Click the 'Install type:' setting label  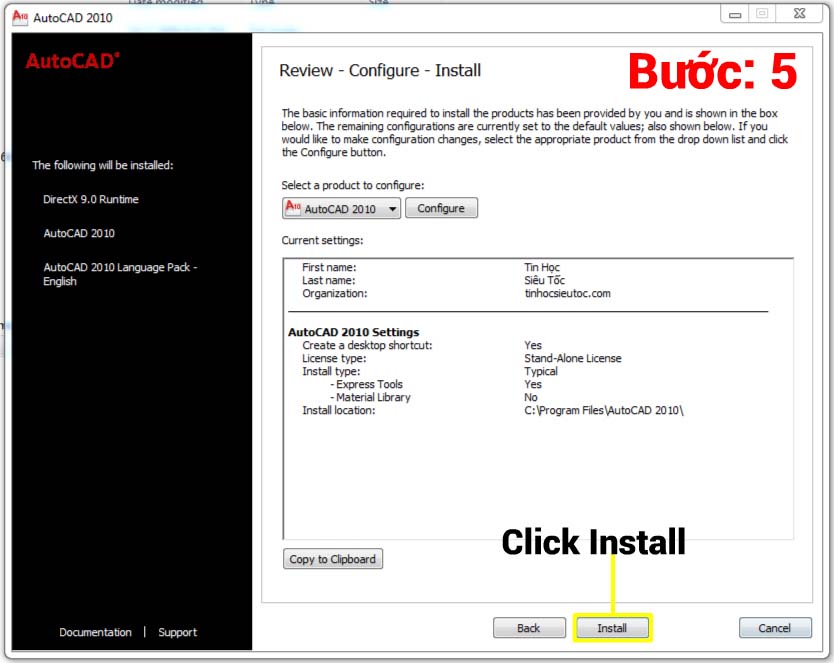[x=331, y=371]
